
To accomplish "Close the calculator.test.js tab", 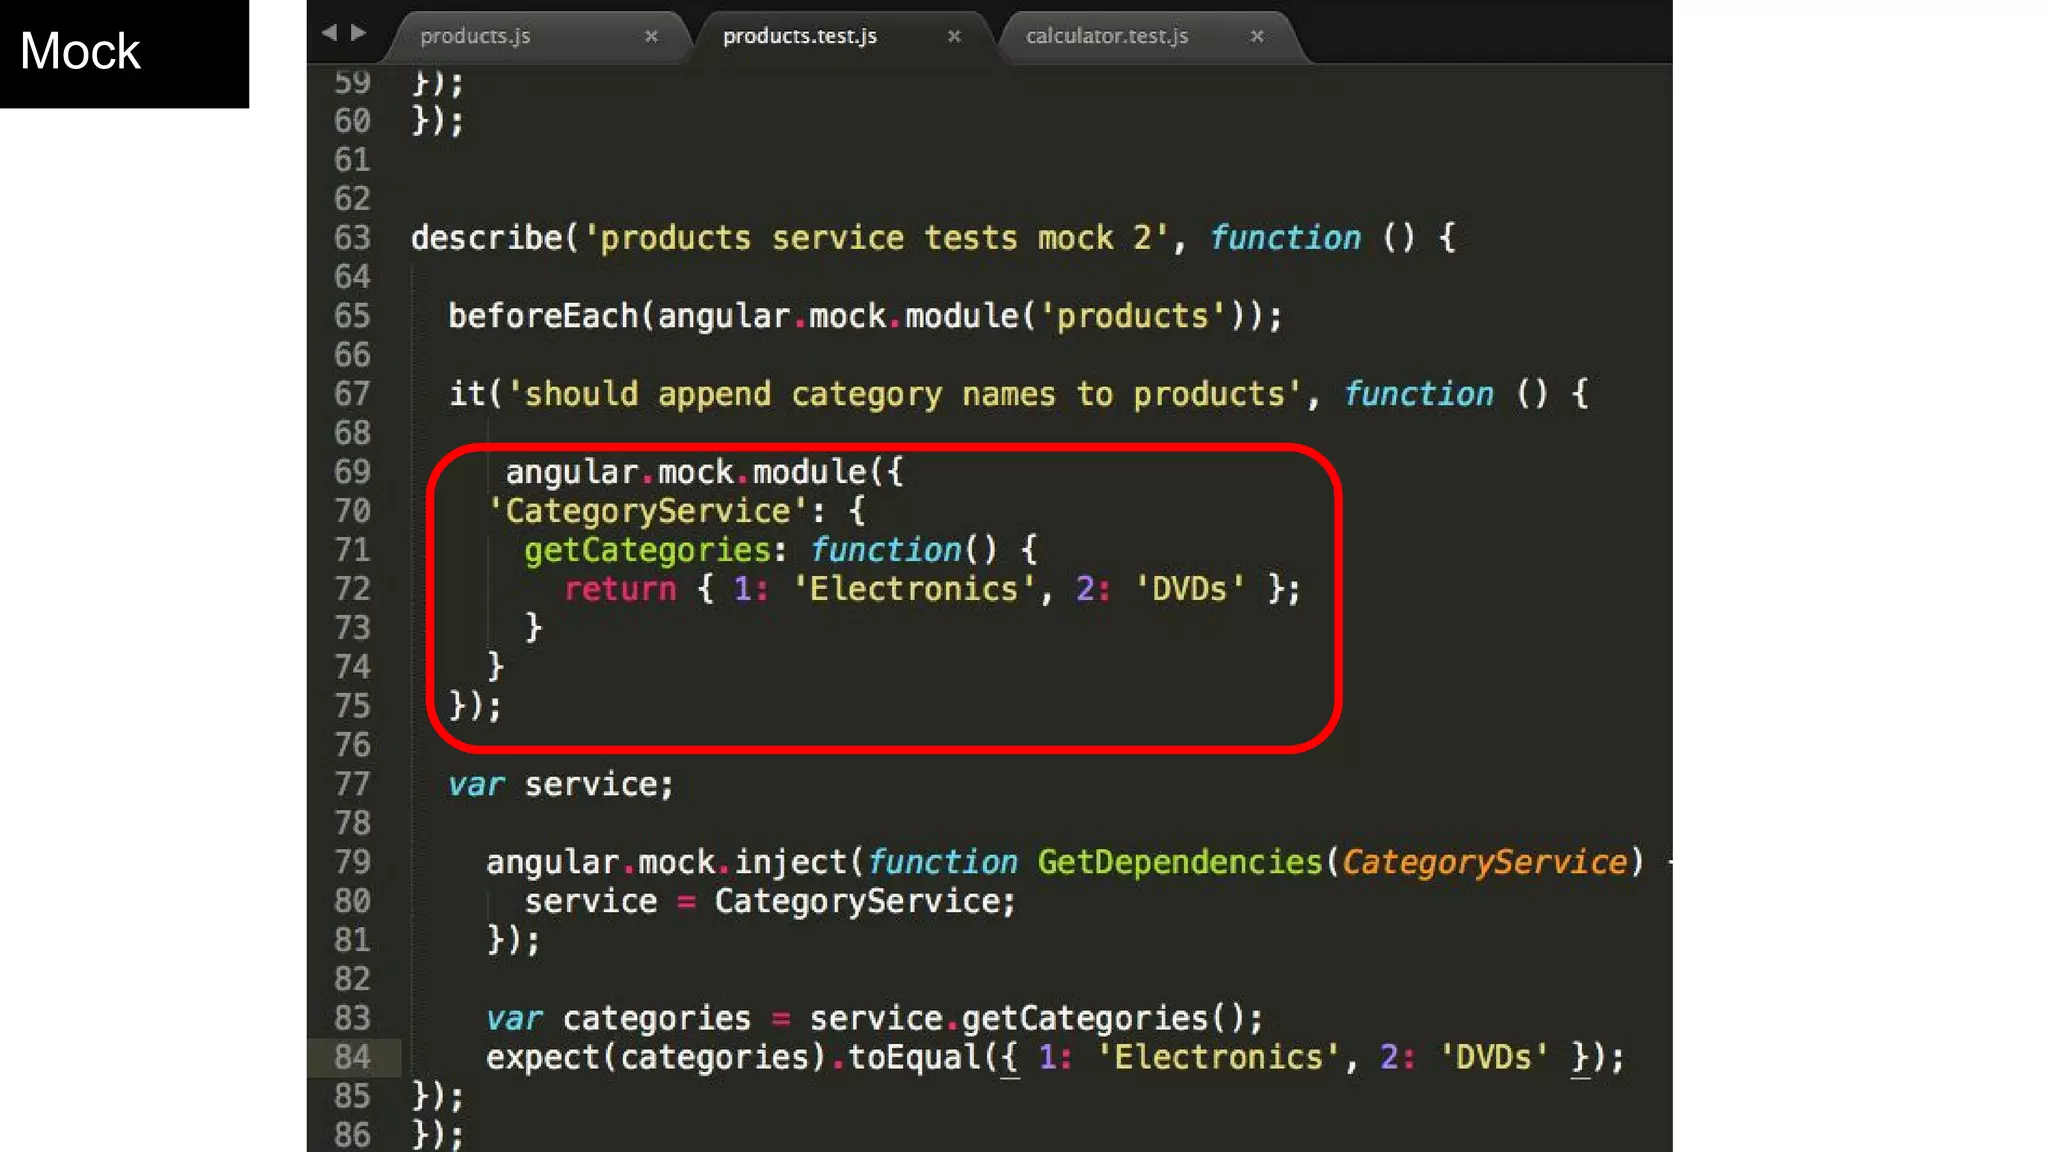I will coord(1257,36).
